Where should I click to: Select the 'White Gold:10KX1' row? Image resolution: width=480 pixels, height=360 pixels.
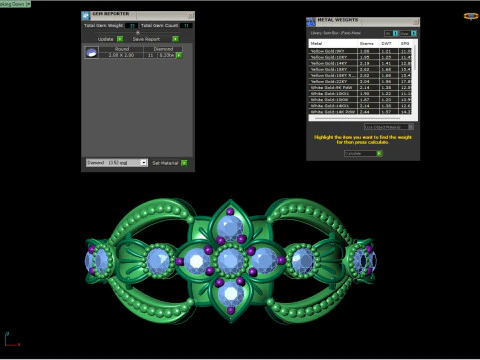(x=360, y=94)
